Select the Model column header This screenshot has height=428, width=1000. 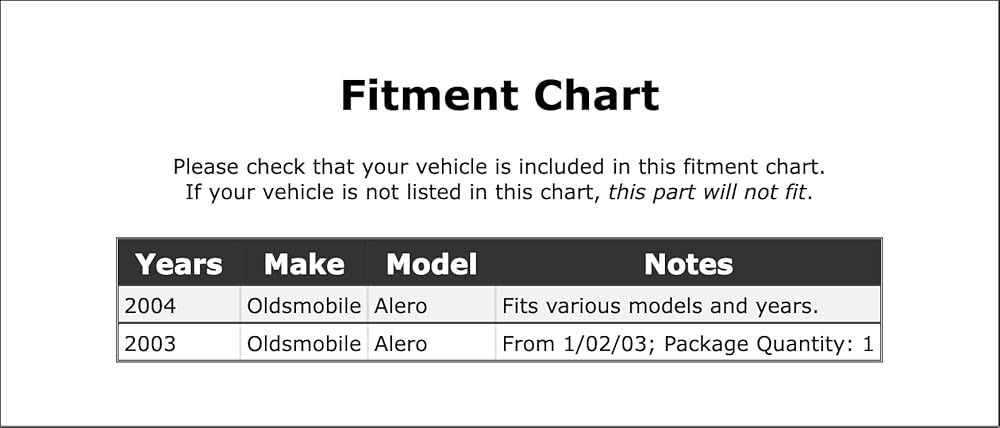(431, 264)
